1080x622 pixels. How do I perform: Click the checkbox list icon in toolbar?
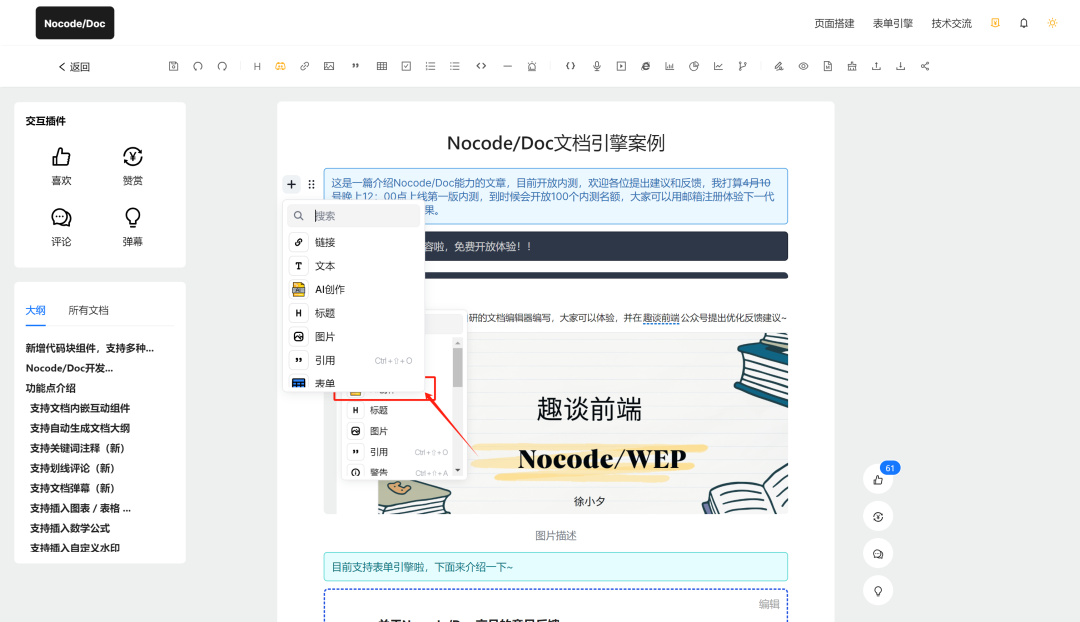[x=406, y=66]
